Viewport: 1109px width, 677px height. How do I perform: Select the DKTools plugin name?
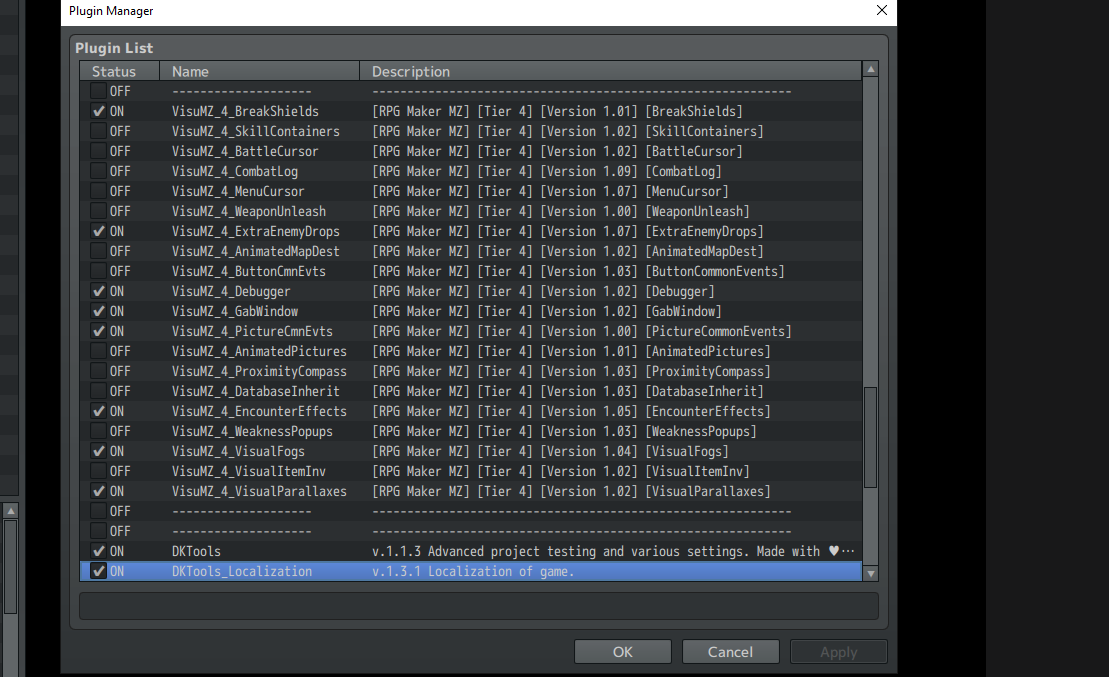[196, 551]
